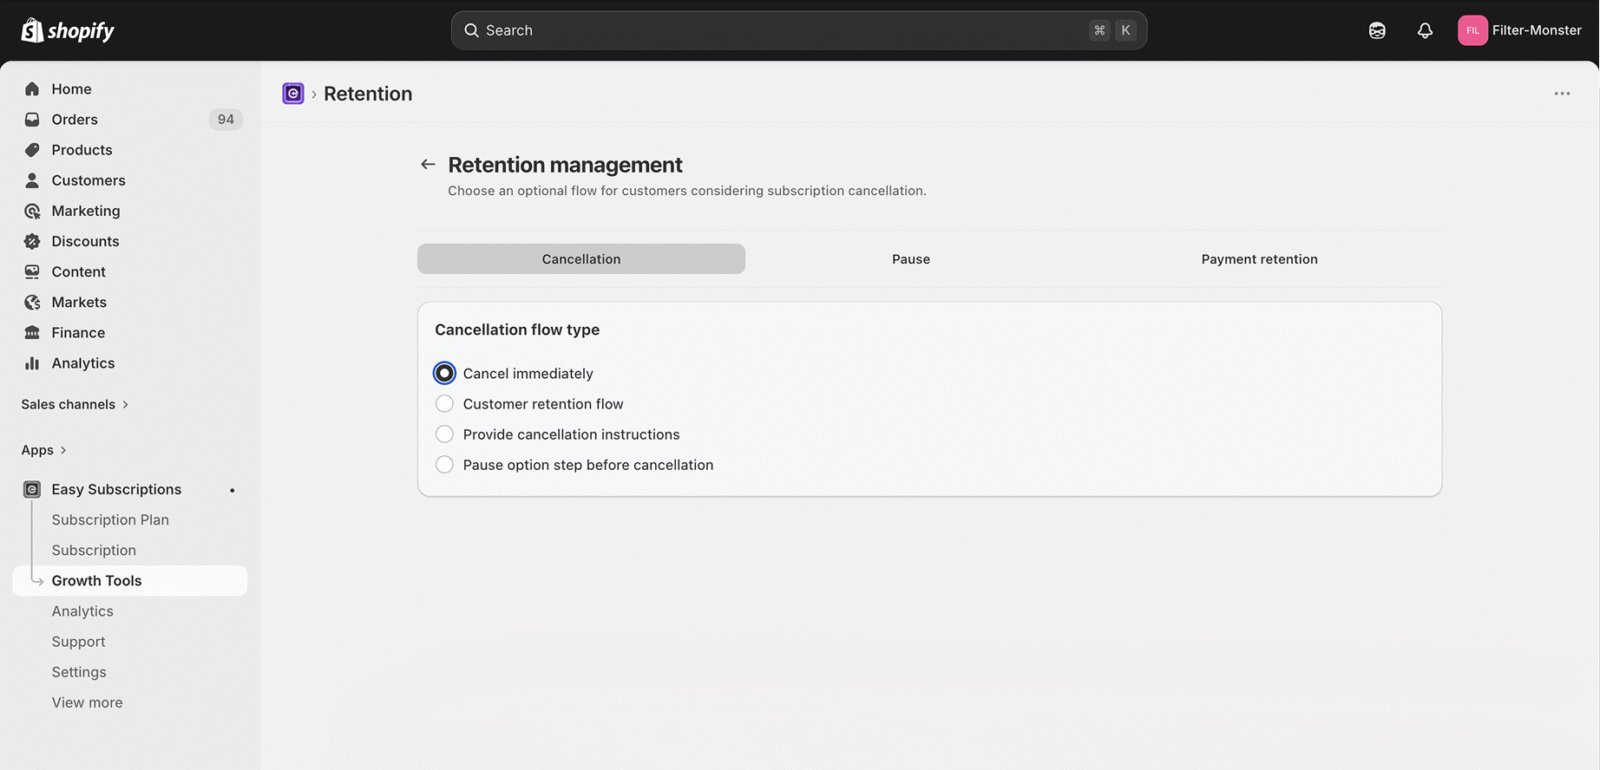Screen dimensions: 1600x770
Task: Click the Discounts badge icon
Action: (x=32, y=241)
